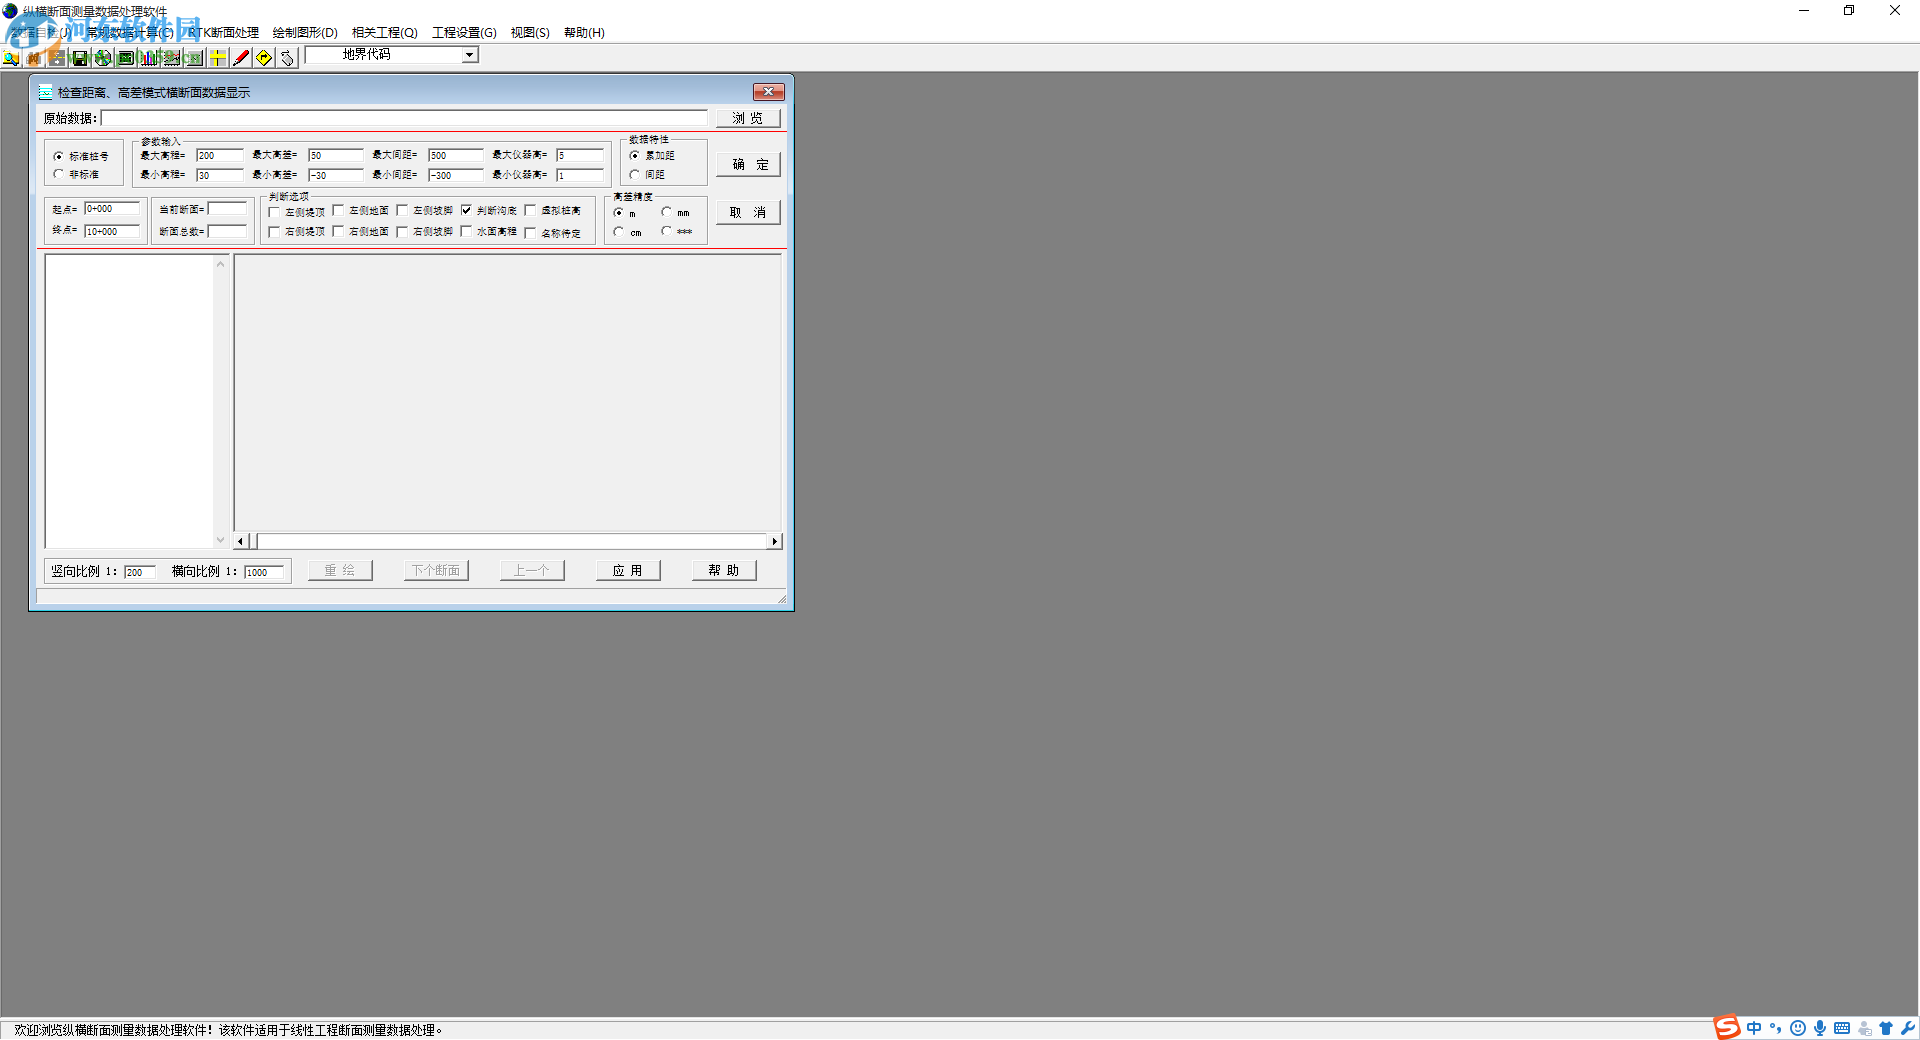Viewport: 1920px width, 1040px height.
Task: Click the 横向比例 horizontal scale input
Action: click(x=265, y=572)
